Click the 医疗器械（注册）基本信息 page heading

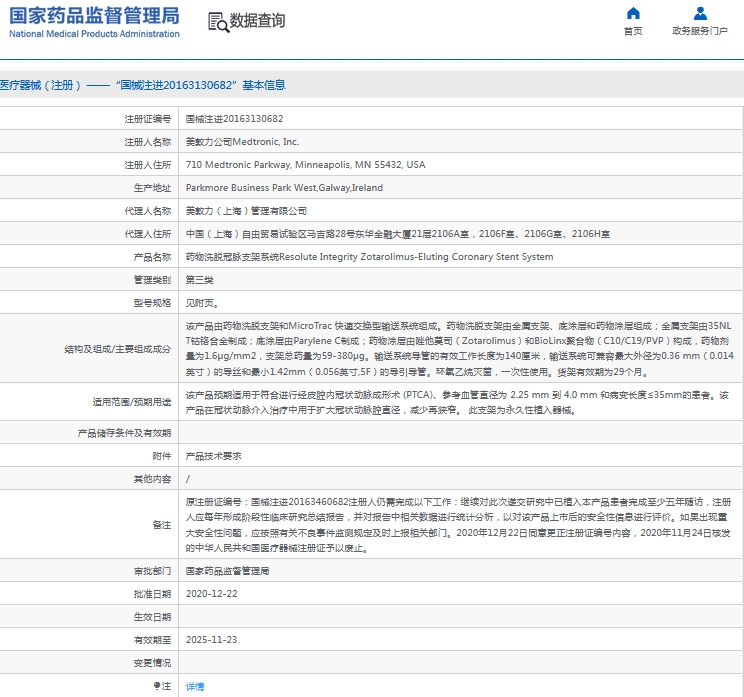142,85
